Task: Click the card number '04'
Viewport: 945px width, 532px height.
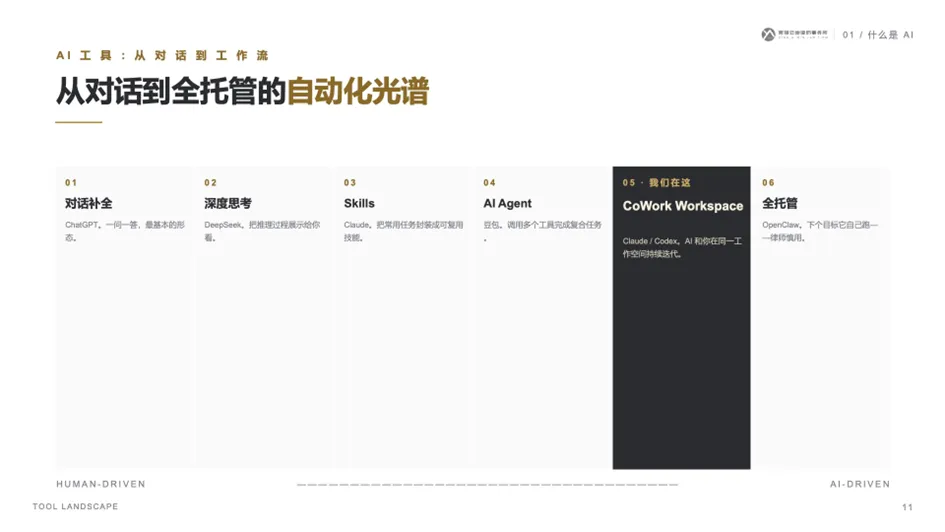Action: point(489,183)
